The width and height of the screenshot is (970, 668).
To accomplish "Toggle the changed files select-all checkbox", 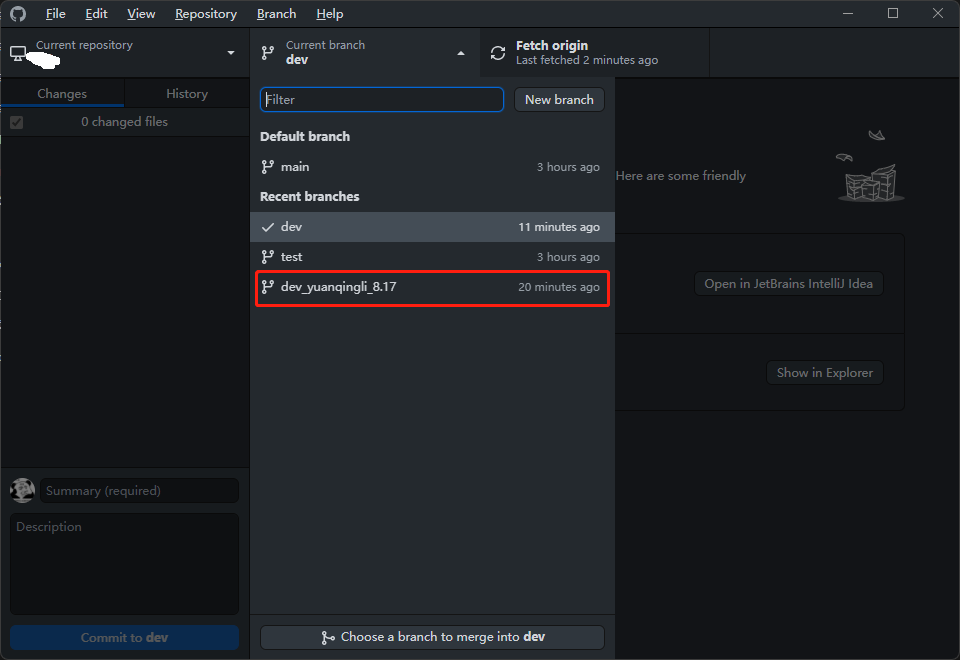I will [x=17, y=124].
